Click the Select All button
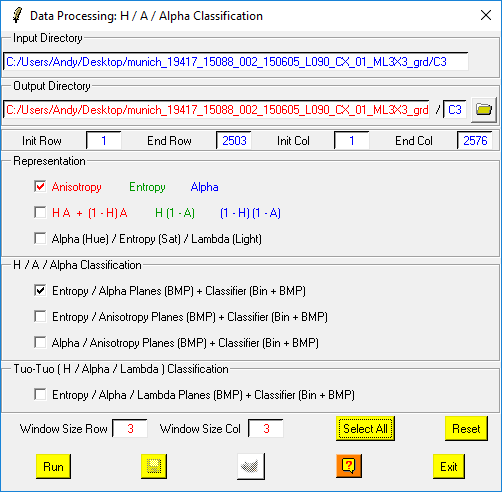 (365, 428)
